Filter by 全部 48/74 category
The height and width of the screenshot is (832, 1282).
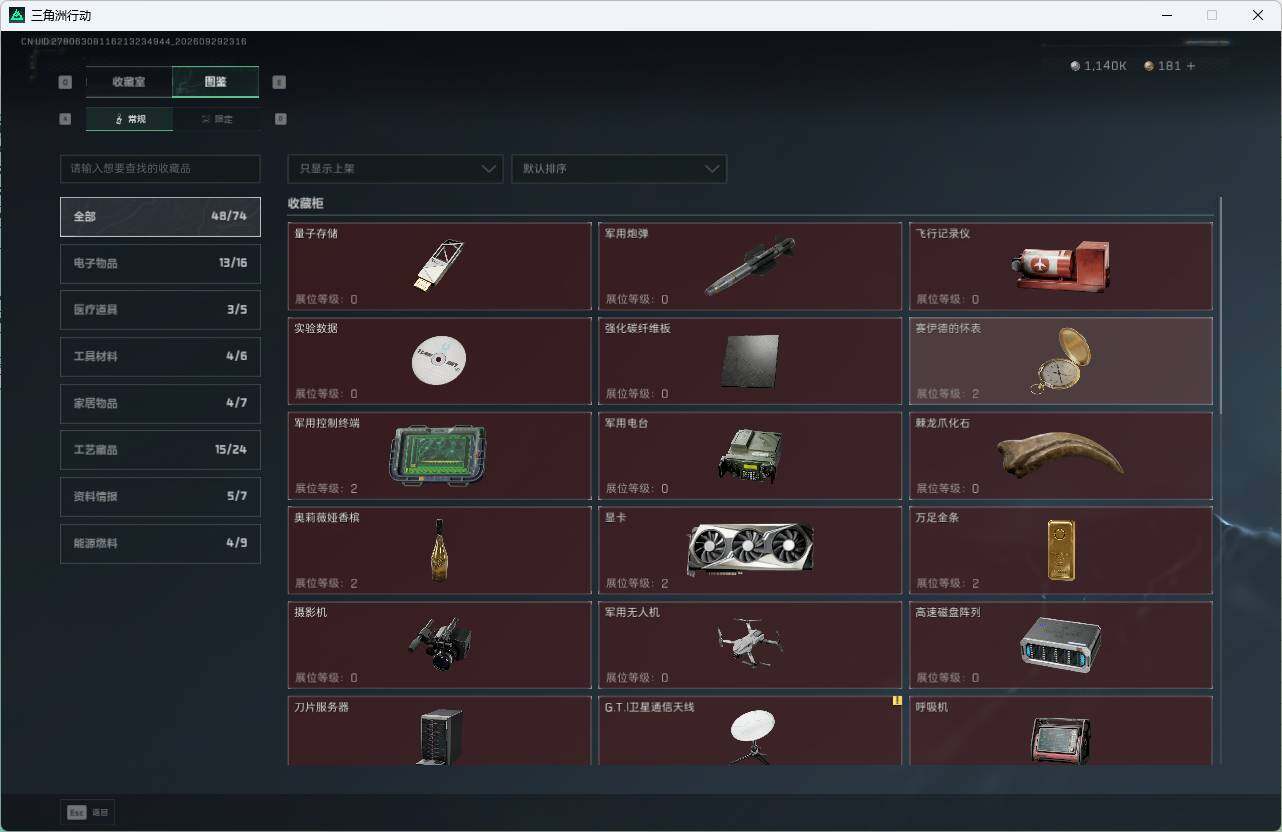pos(160,216)
